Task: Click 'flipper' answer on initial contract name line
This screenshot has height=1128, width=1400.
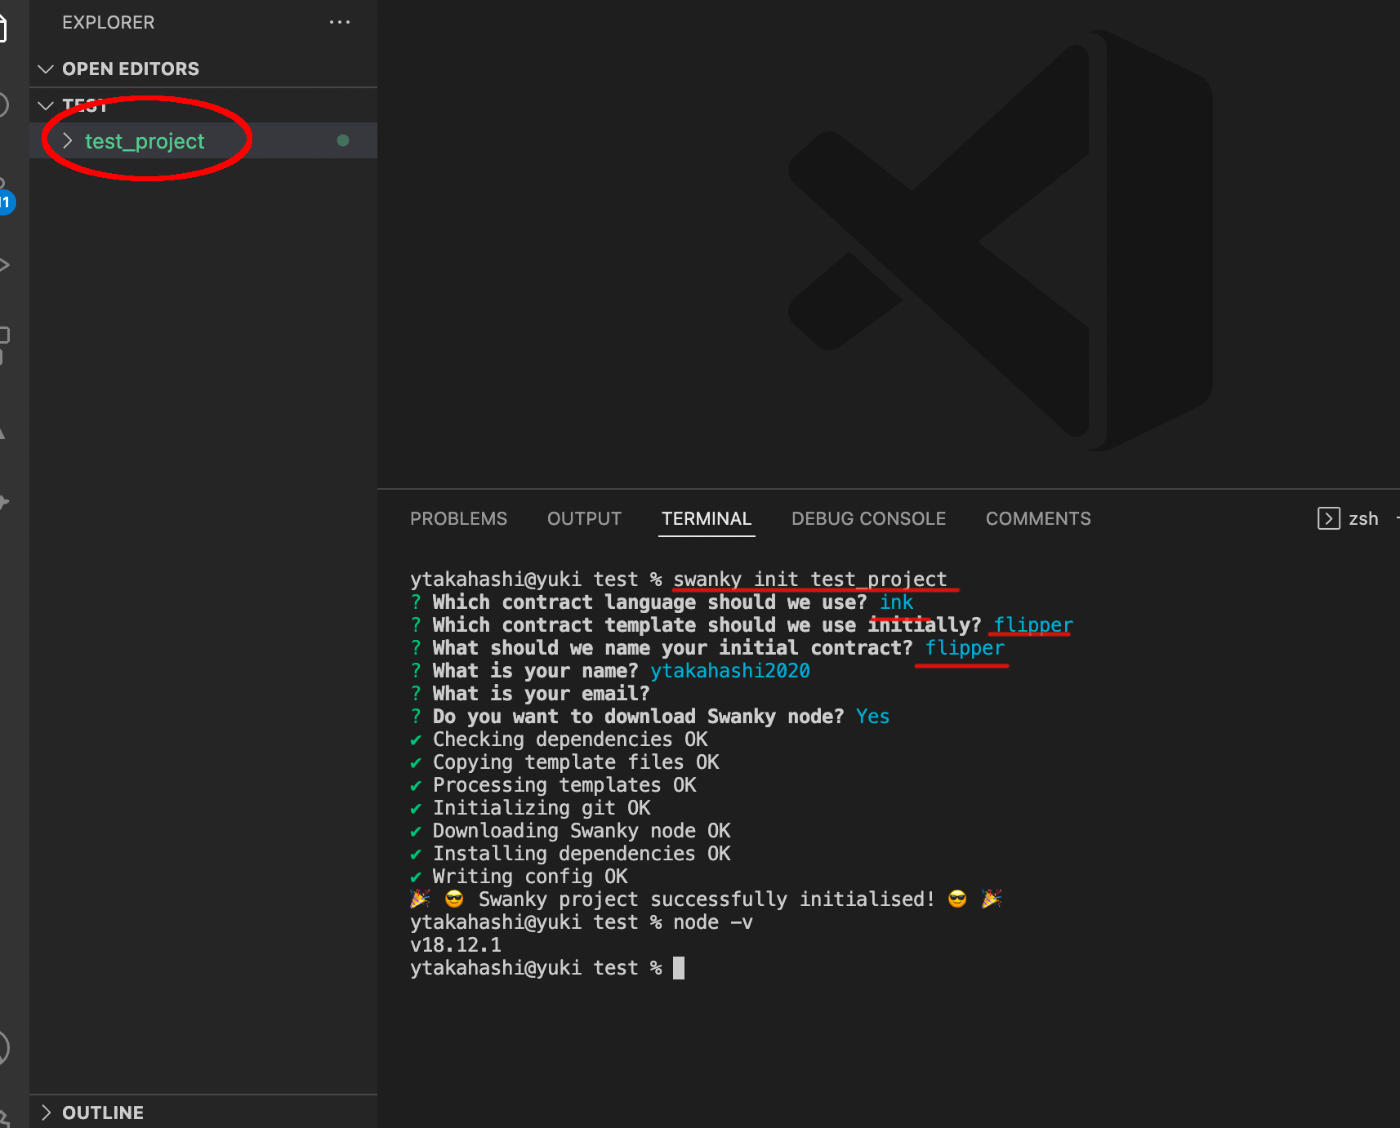Action: (965, 648)
